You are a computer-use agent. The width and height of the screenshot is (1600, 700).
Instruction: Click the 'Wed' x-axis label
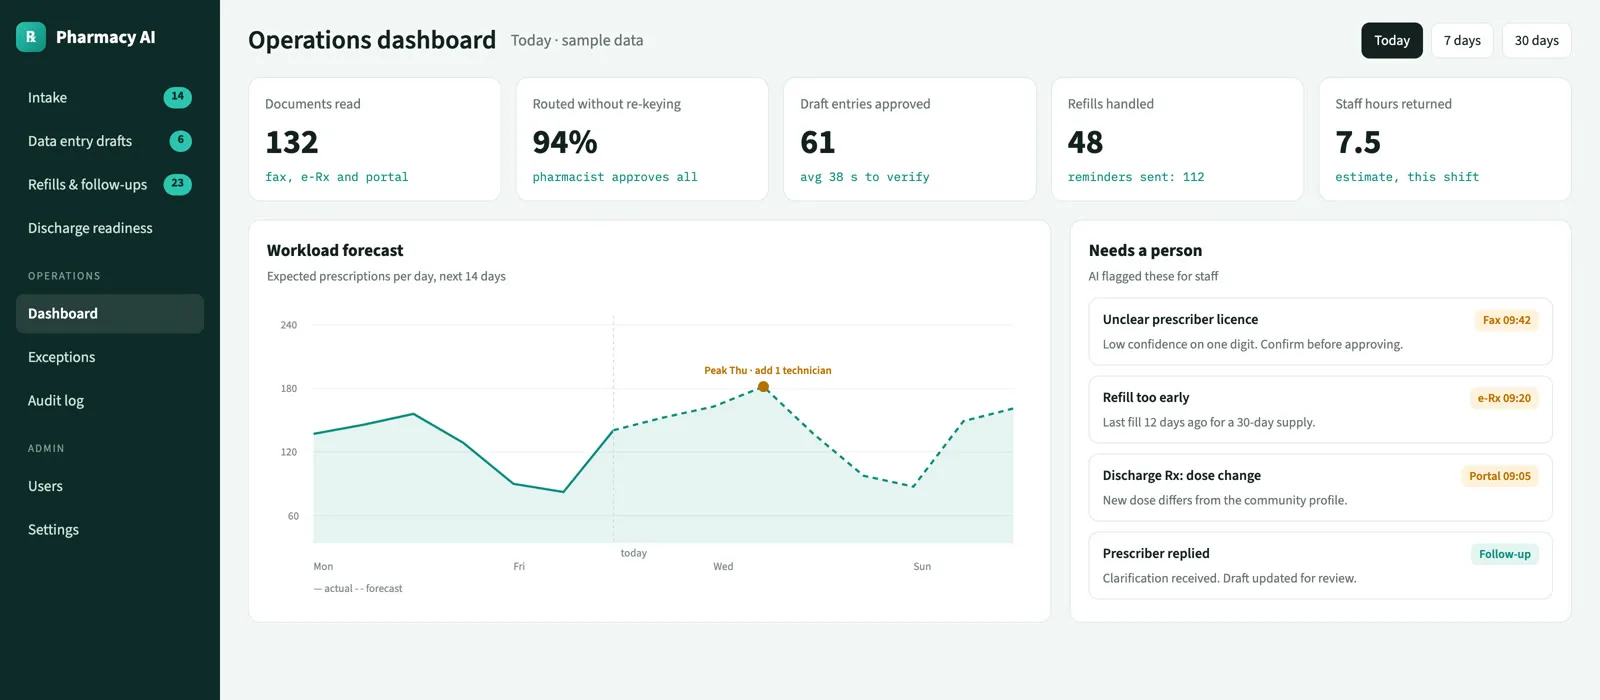coord(723,566)
